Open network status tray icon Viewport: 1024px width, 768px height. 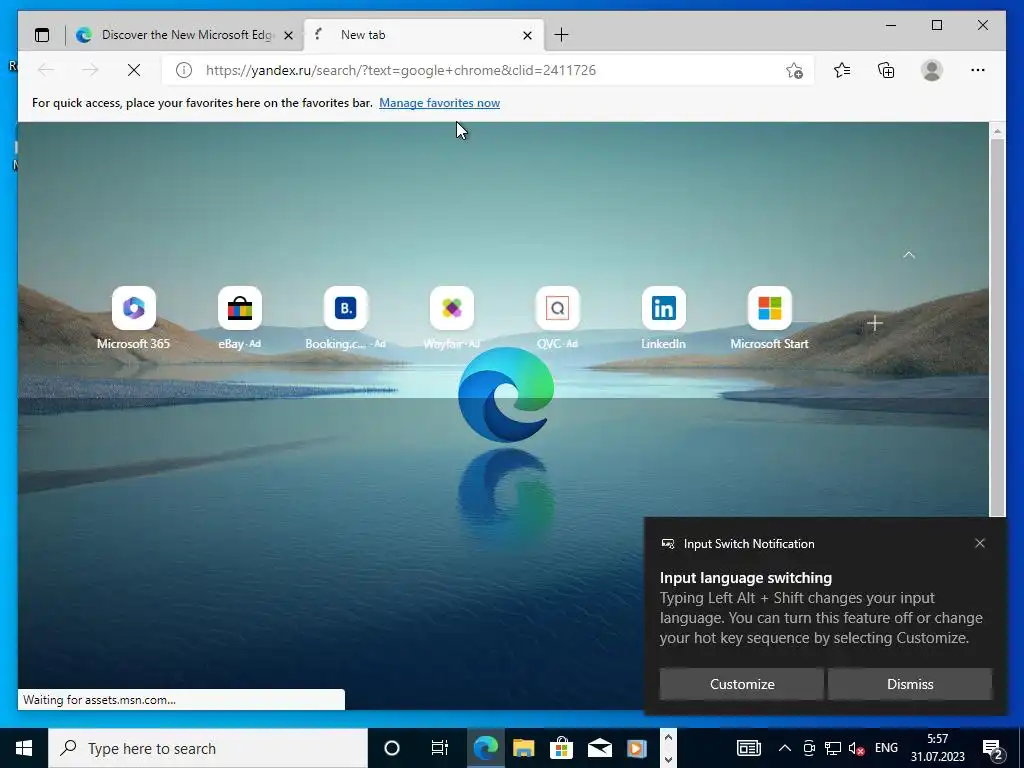(833, 748)
